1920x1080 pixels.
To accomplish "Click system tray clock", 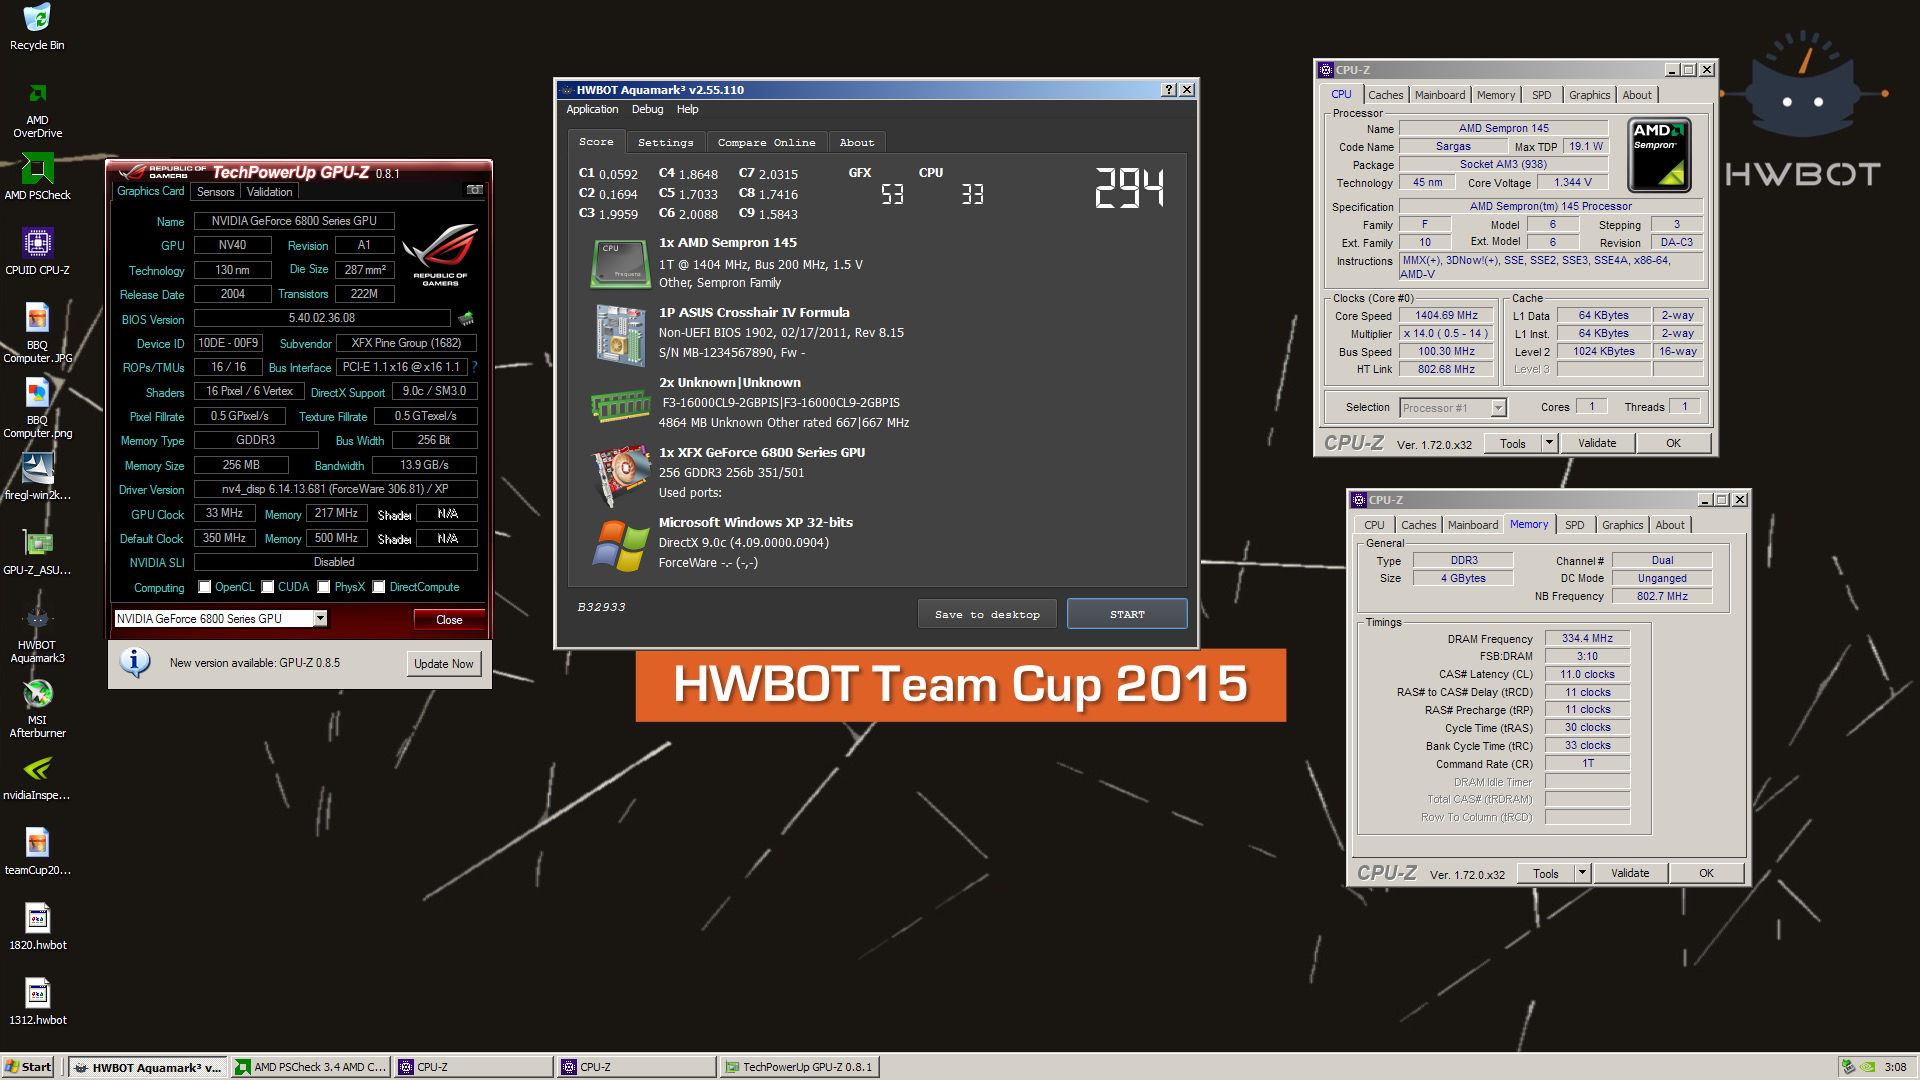I will click(1895, 1067).
